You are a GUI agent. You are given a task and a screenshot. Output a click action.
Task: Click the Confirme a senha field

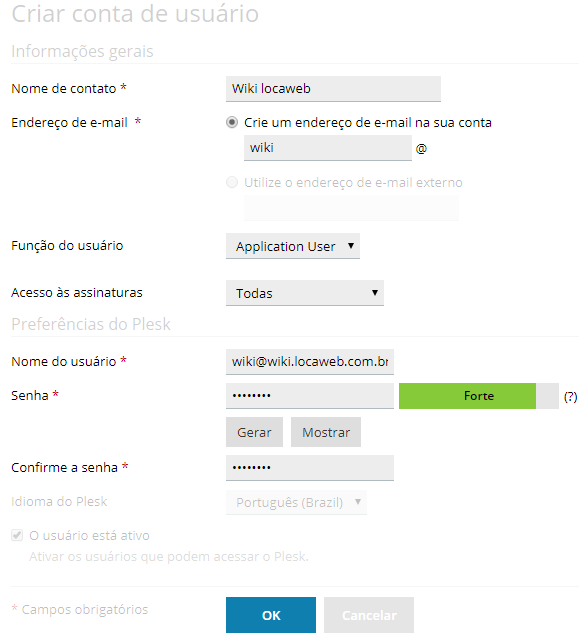point(310,468)
